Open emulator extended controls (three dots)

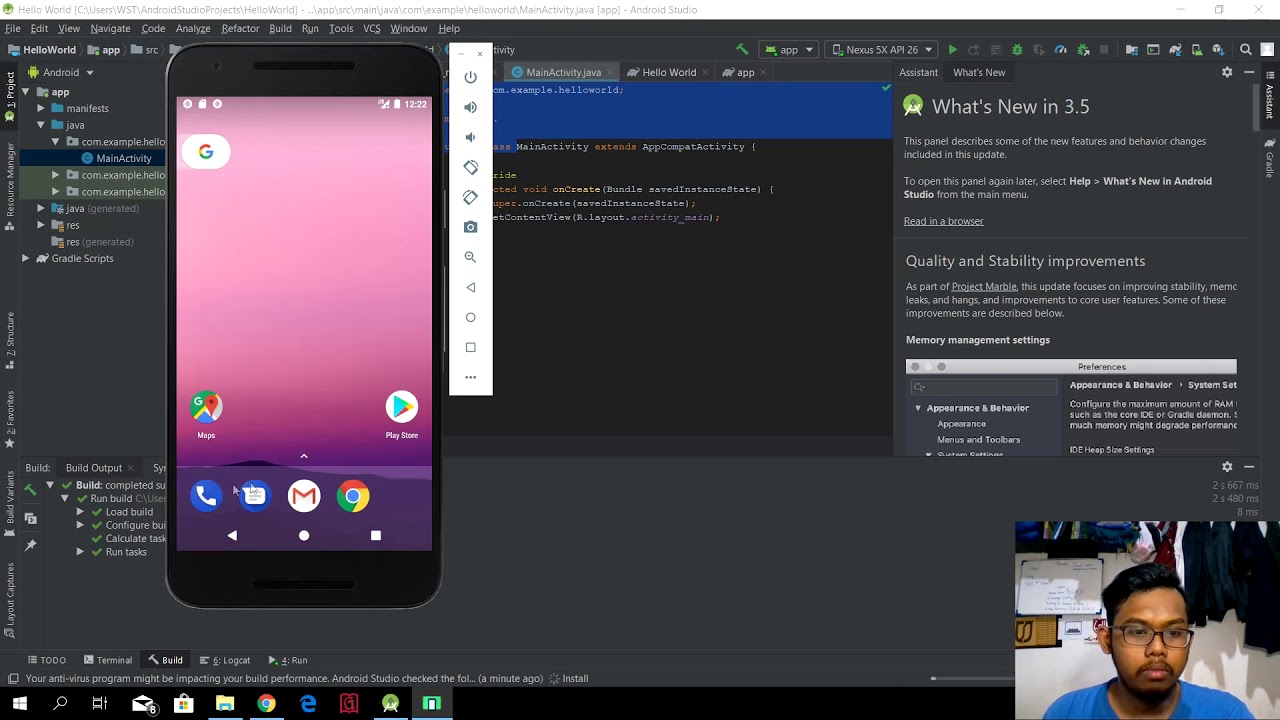click(x=470, y=377)
